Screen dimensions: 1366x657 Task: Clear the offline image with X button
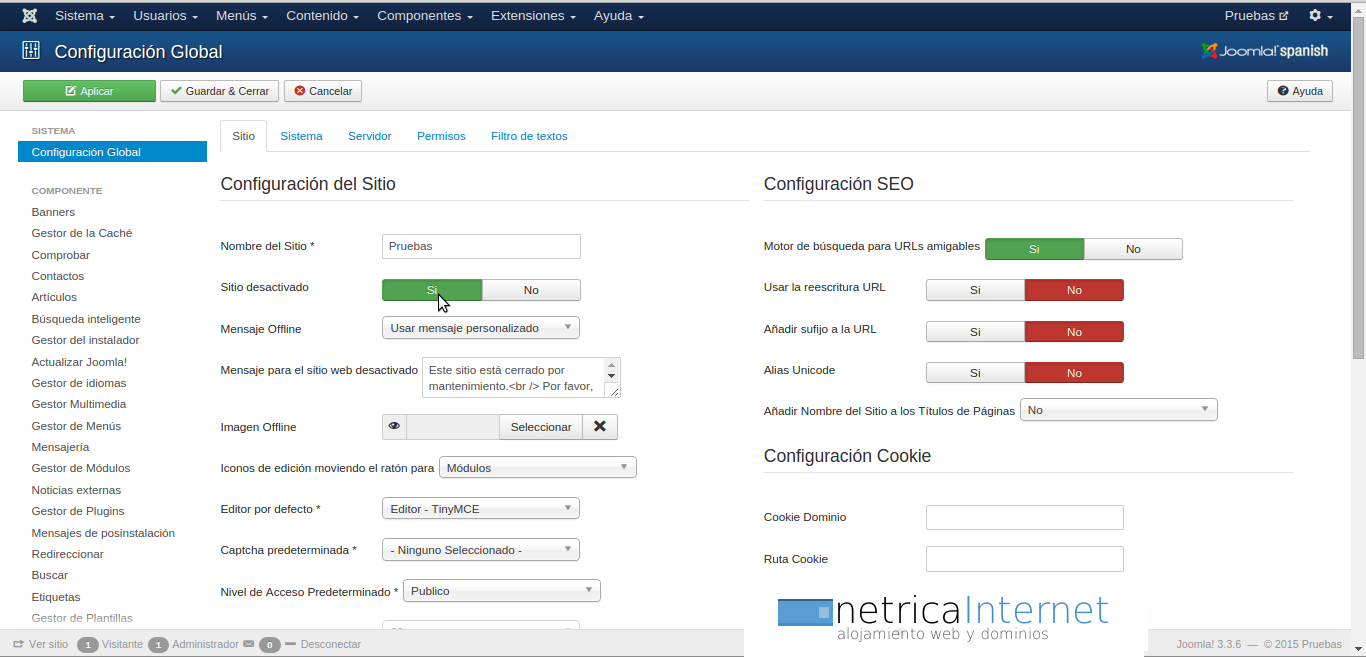pos(600,427)
